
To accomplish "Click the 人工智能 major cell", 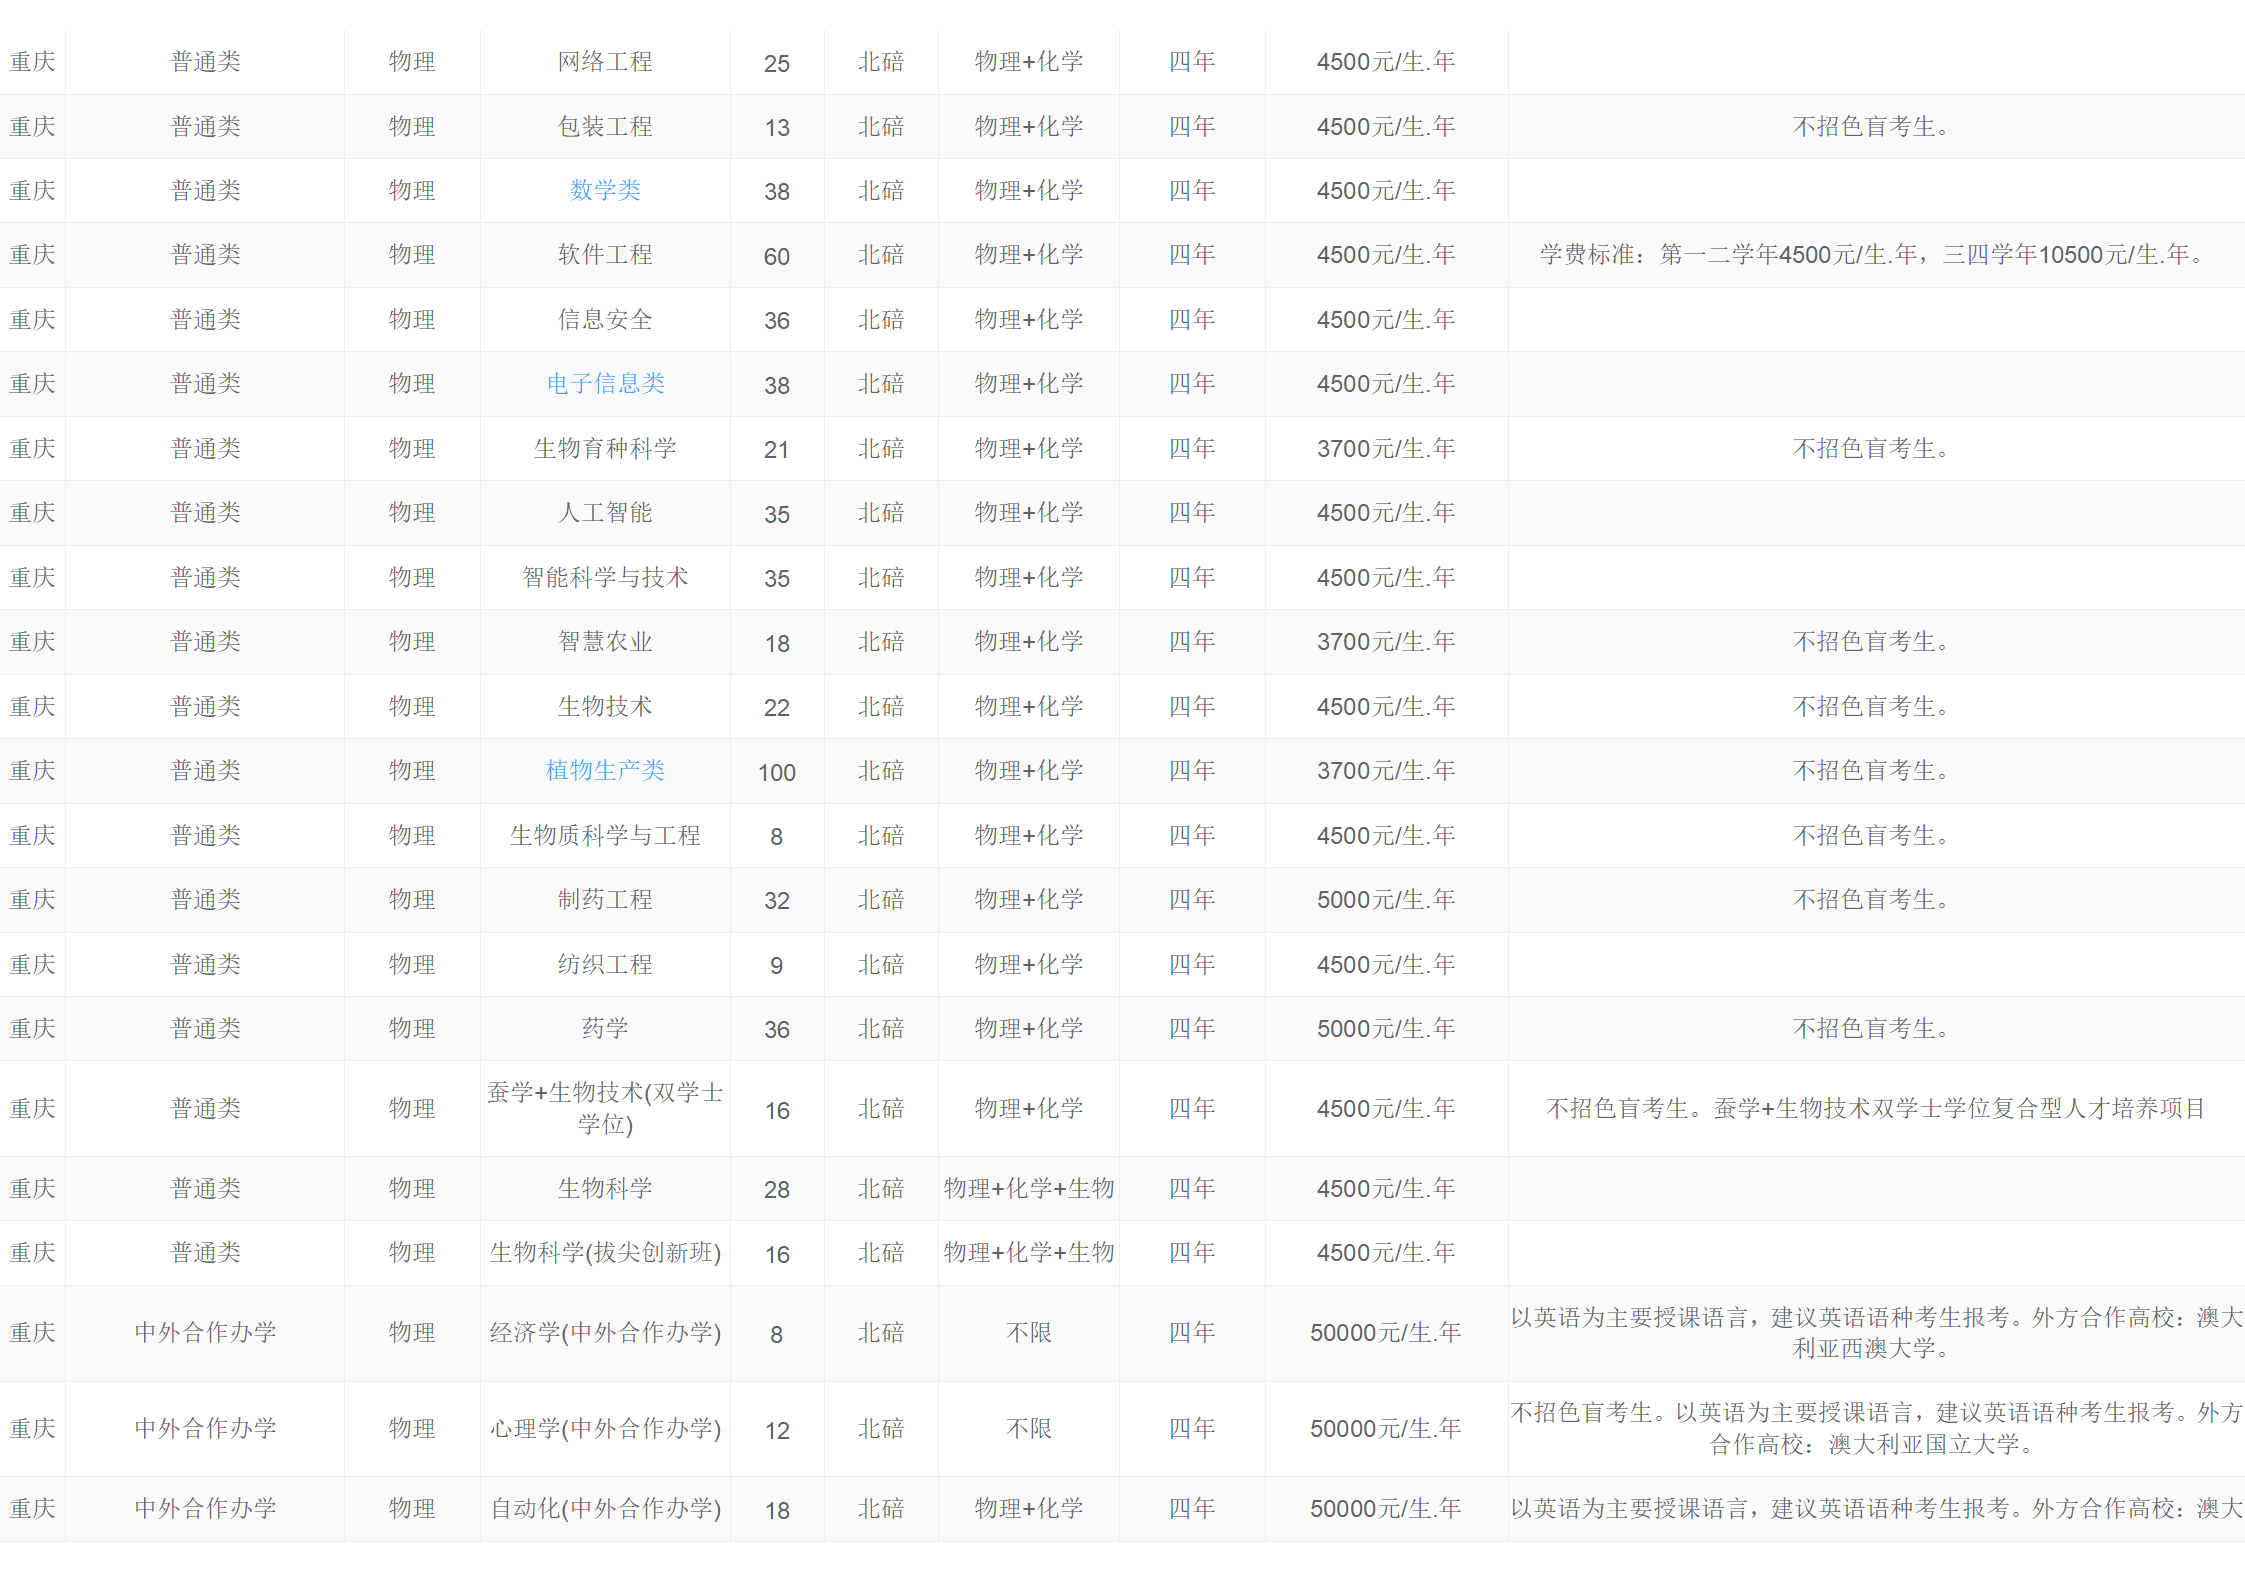I will click(605, 513).
